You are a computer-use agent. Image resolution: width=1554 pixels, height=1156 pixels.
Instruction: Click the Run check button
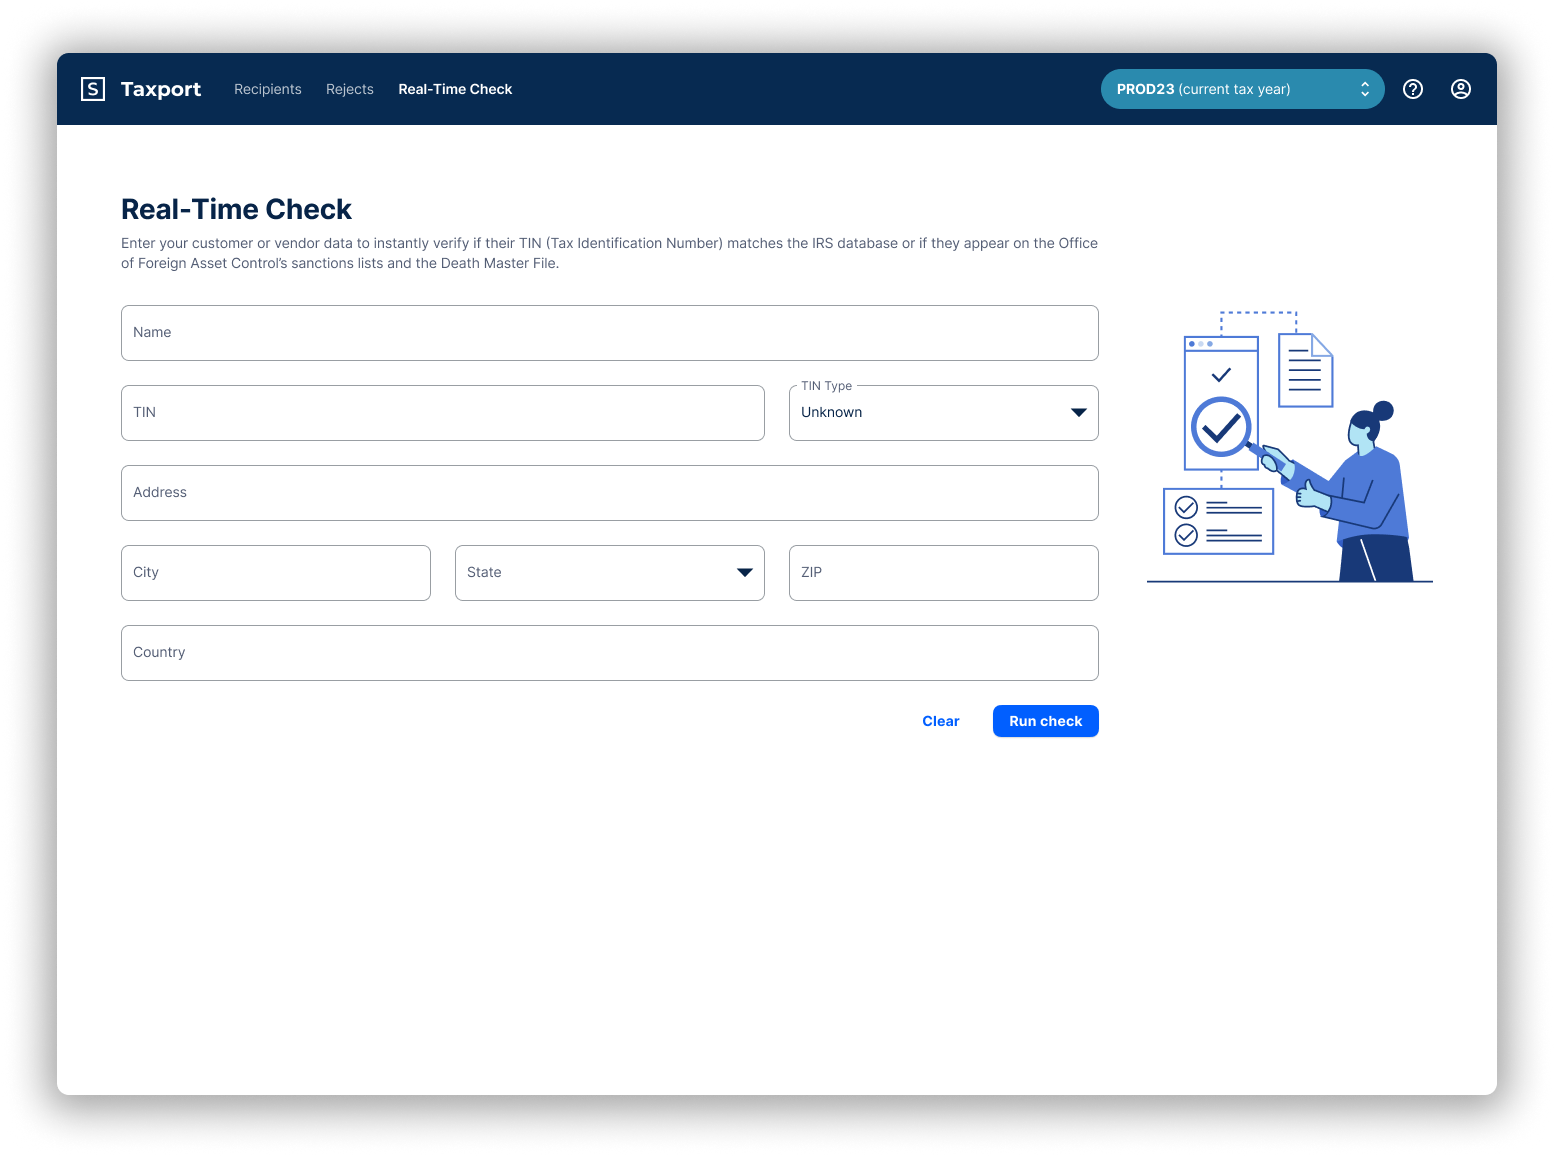[1046, 721]
